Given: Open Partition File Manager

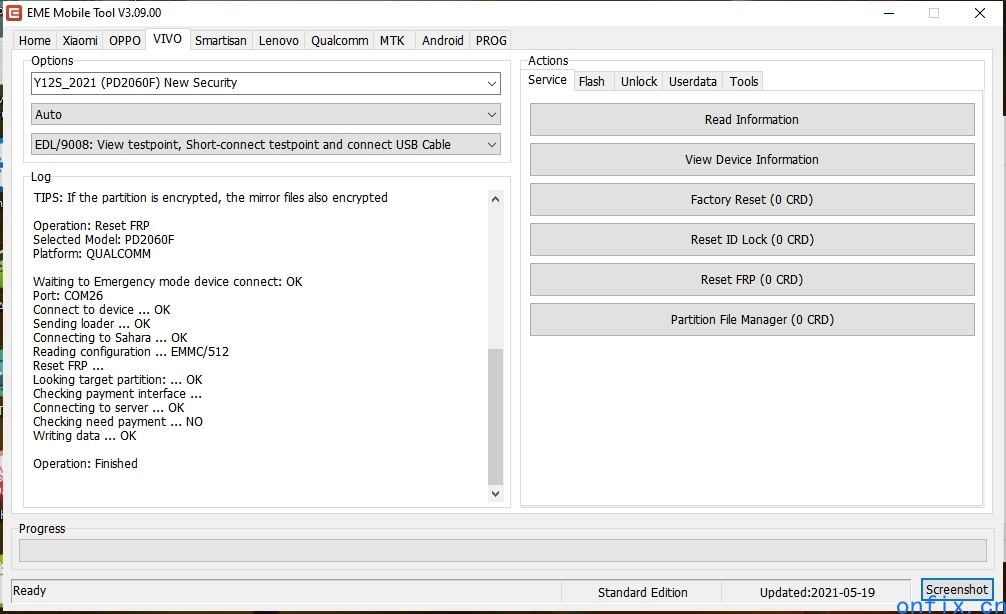Looking at the screenshot, I should [x=751, y=319].
